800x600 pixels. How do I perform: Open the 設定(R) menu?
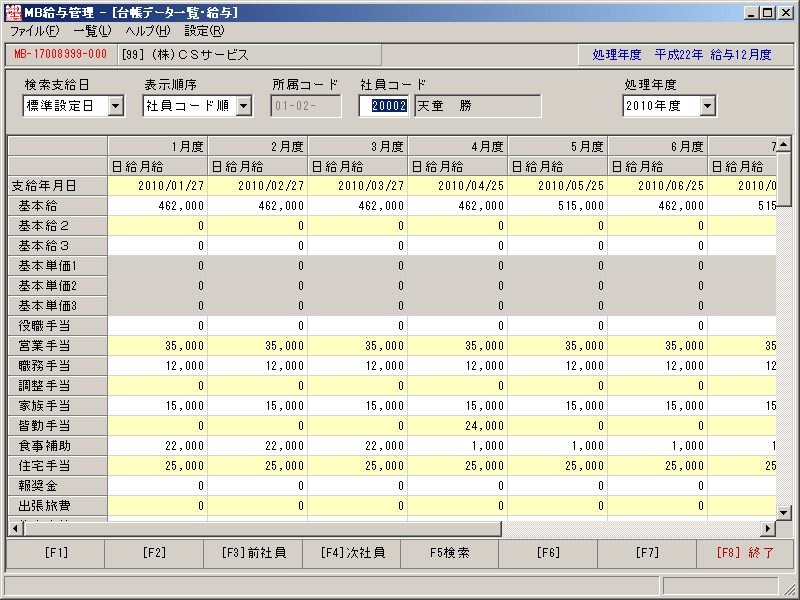(x=204, y=31)
